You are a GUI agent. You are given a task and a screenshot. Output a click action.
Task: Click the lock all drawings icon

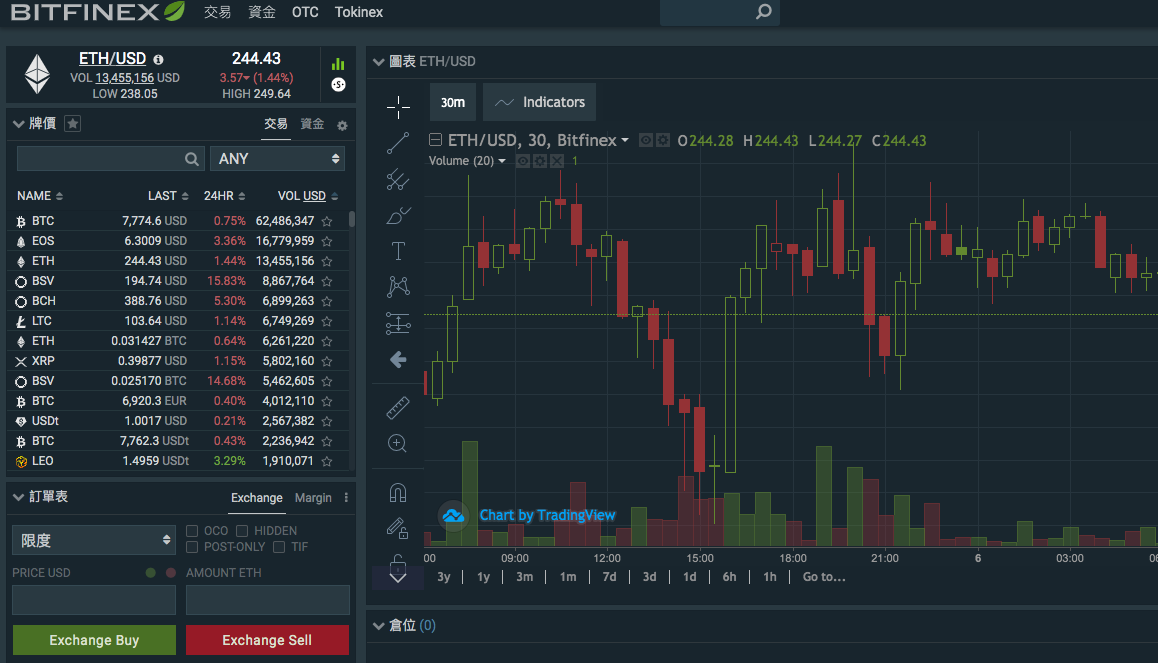398,563
